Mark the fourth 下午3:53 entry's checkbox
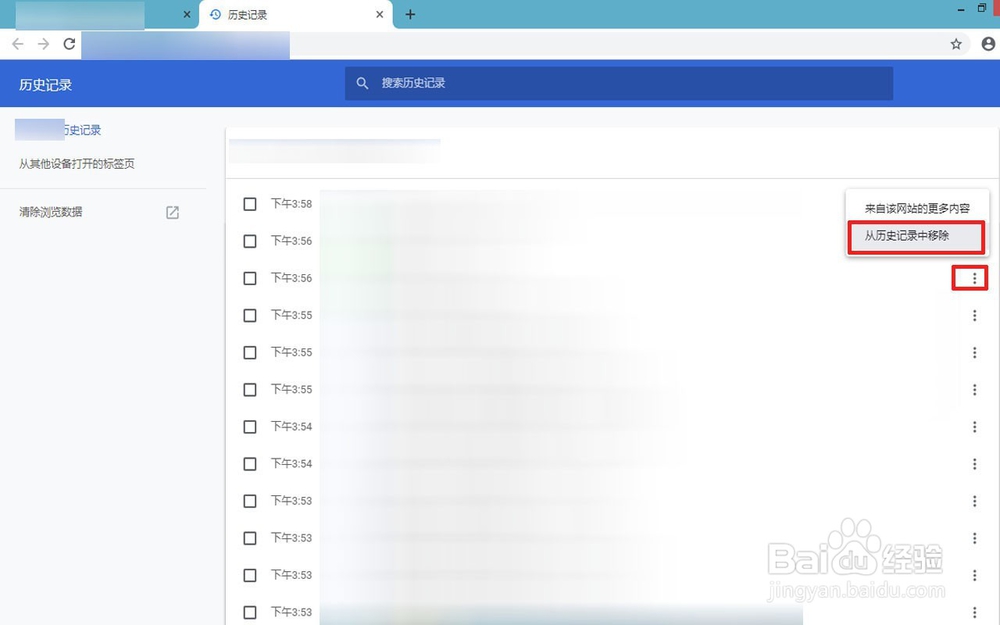The width and height of the screenshot is (1000, 625). click(250, 612)
